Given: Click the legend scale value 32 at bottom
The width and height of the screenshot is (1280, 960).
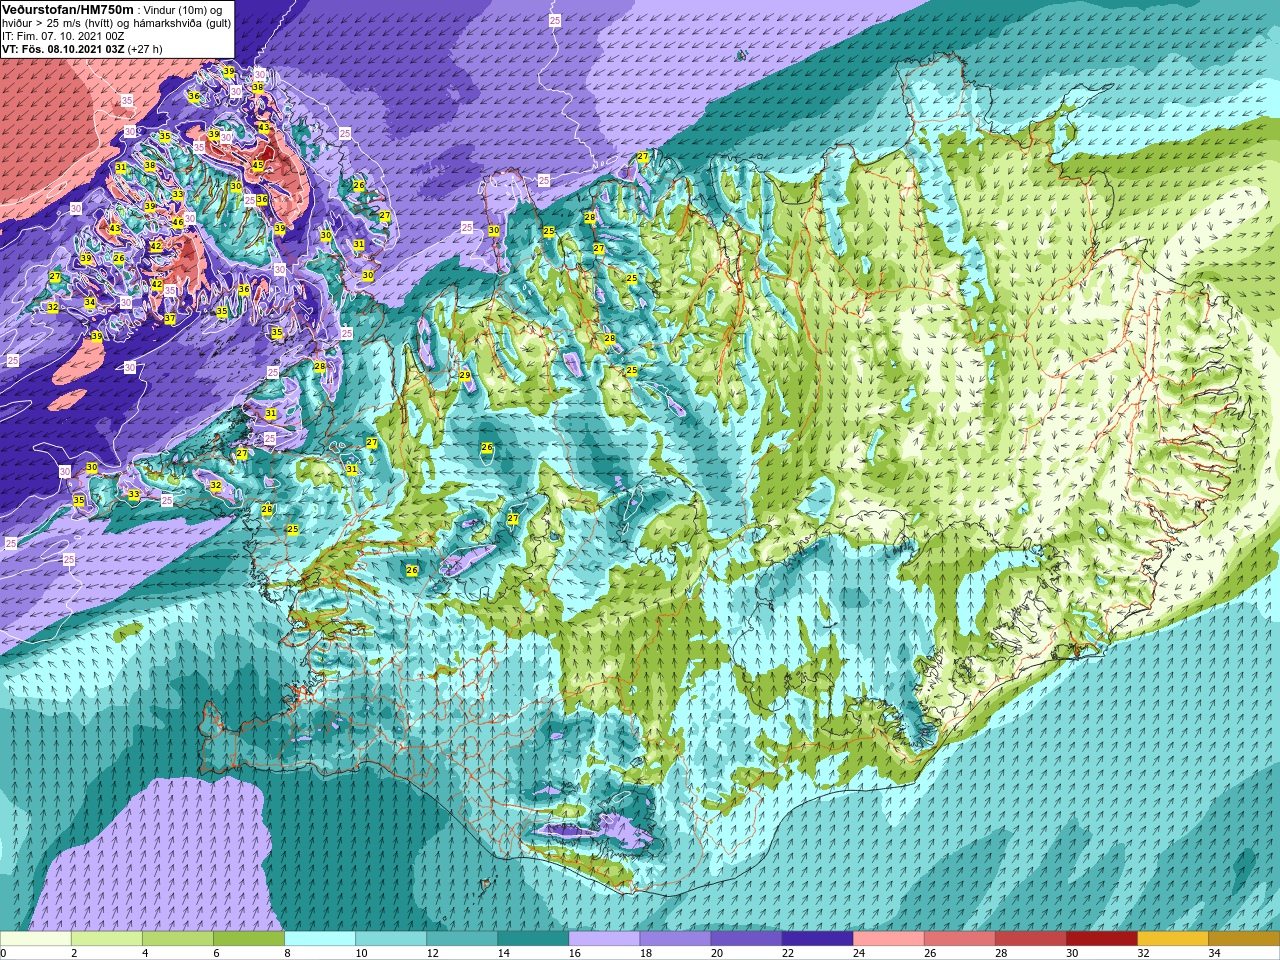Looking at the screenshot, I should coord(1142,953).
